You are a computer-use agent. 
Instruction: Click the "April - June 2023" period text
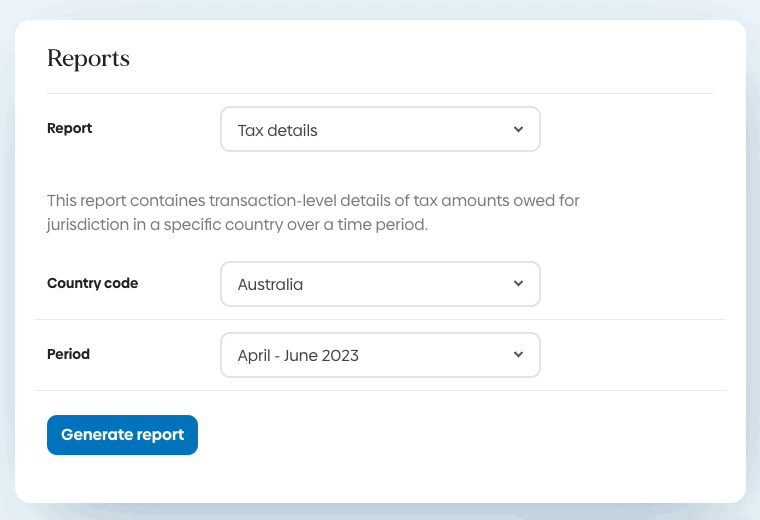(x=298, y=355)
